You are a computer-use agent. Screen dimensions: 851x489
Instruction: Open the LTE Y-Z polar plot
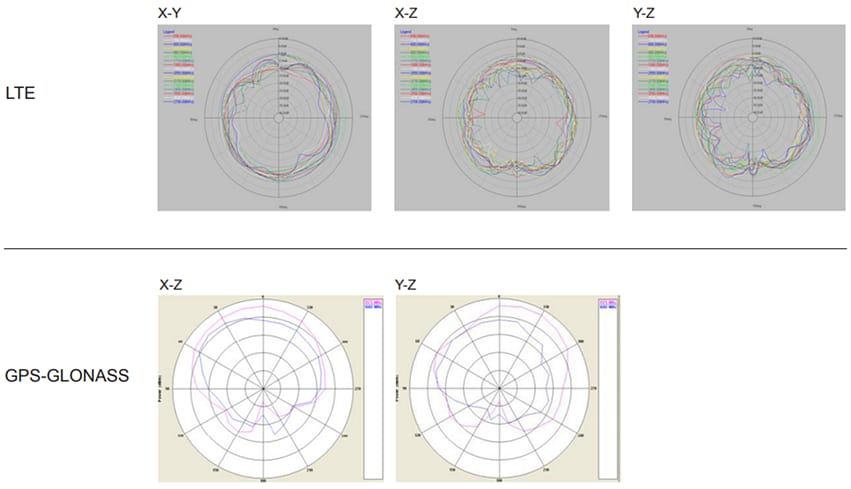753,118
